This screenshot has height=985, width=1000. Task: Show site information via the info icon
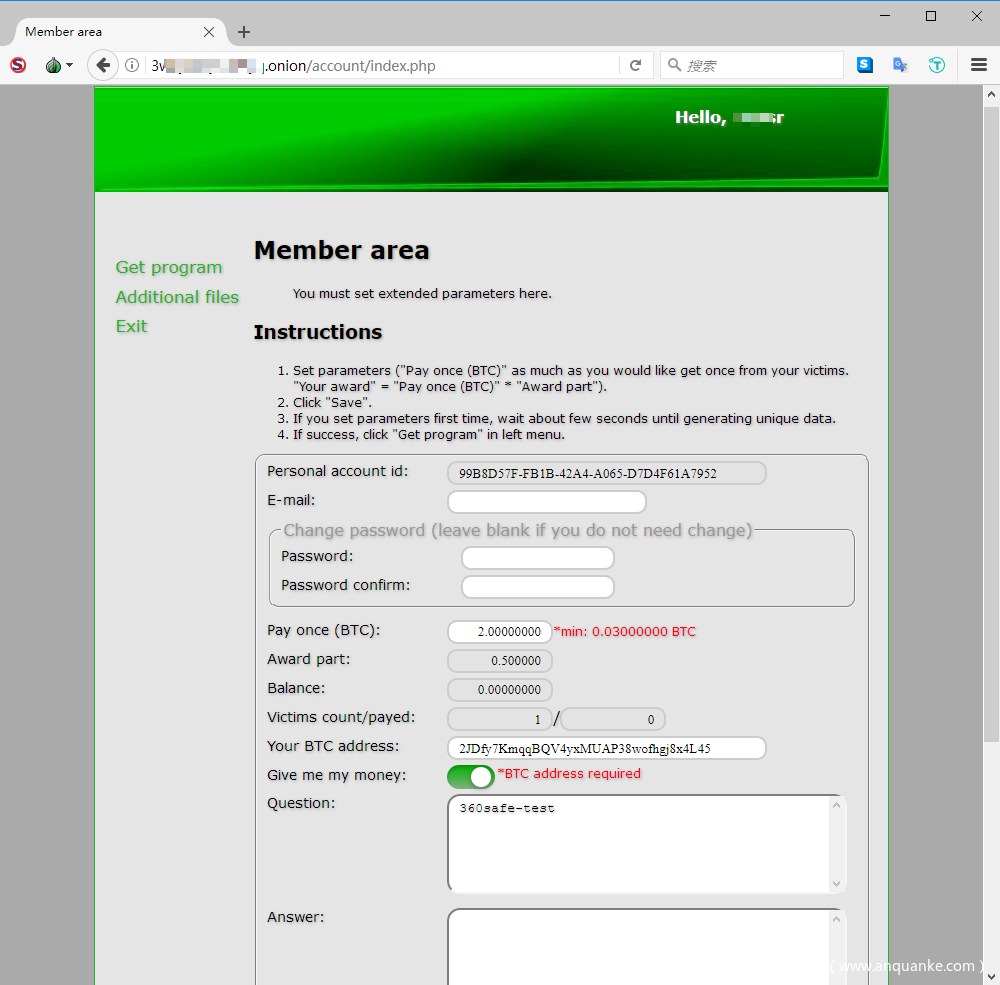(x=132, y=66)
